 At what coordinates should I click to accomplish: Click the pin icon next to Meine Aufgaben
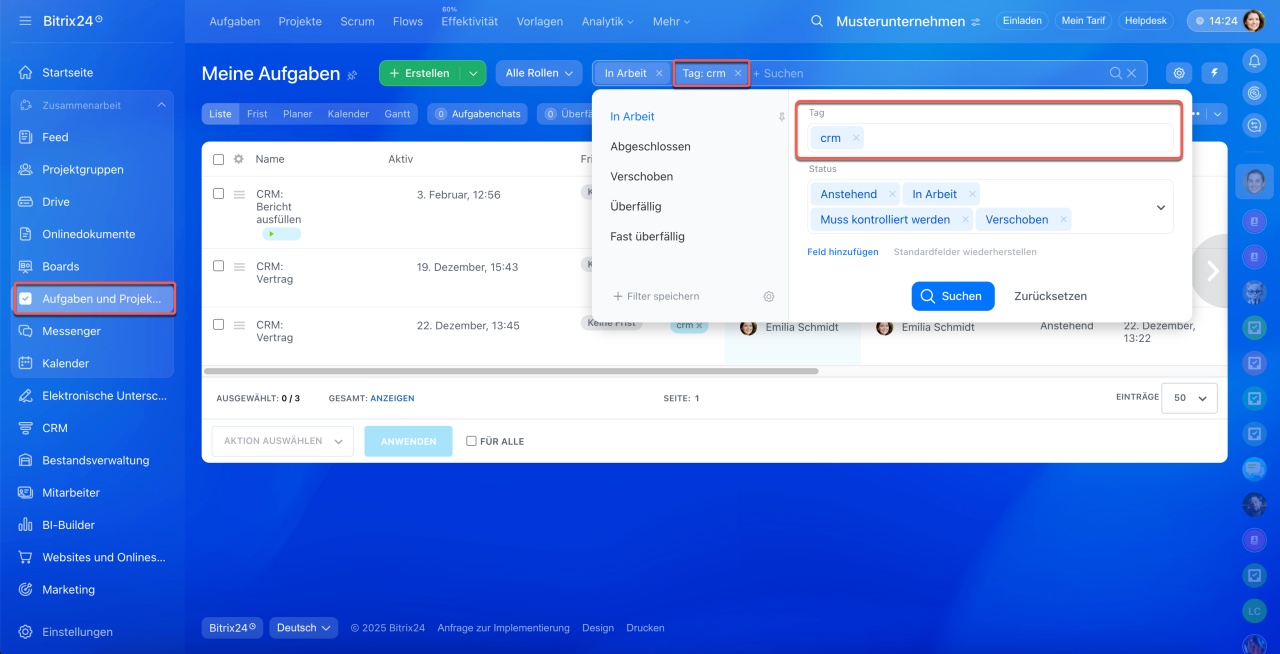(x=352, y=74)
